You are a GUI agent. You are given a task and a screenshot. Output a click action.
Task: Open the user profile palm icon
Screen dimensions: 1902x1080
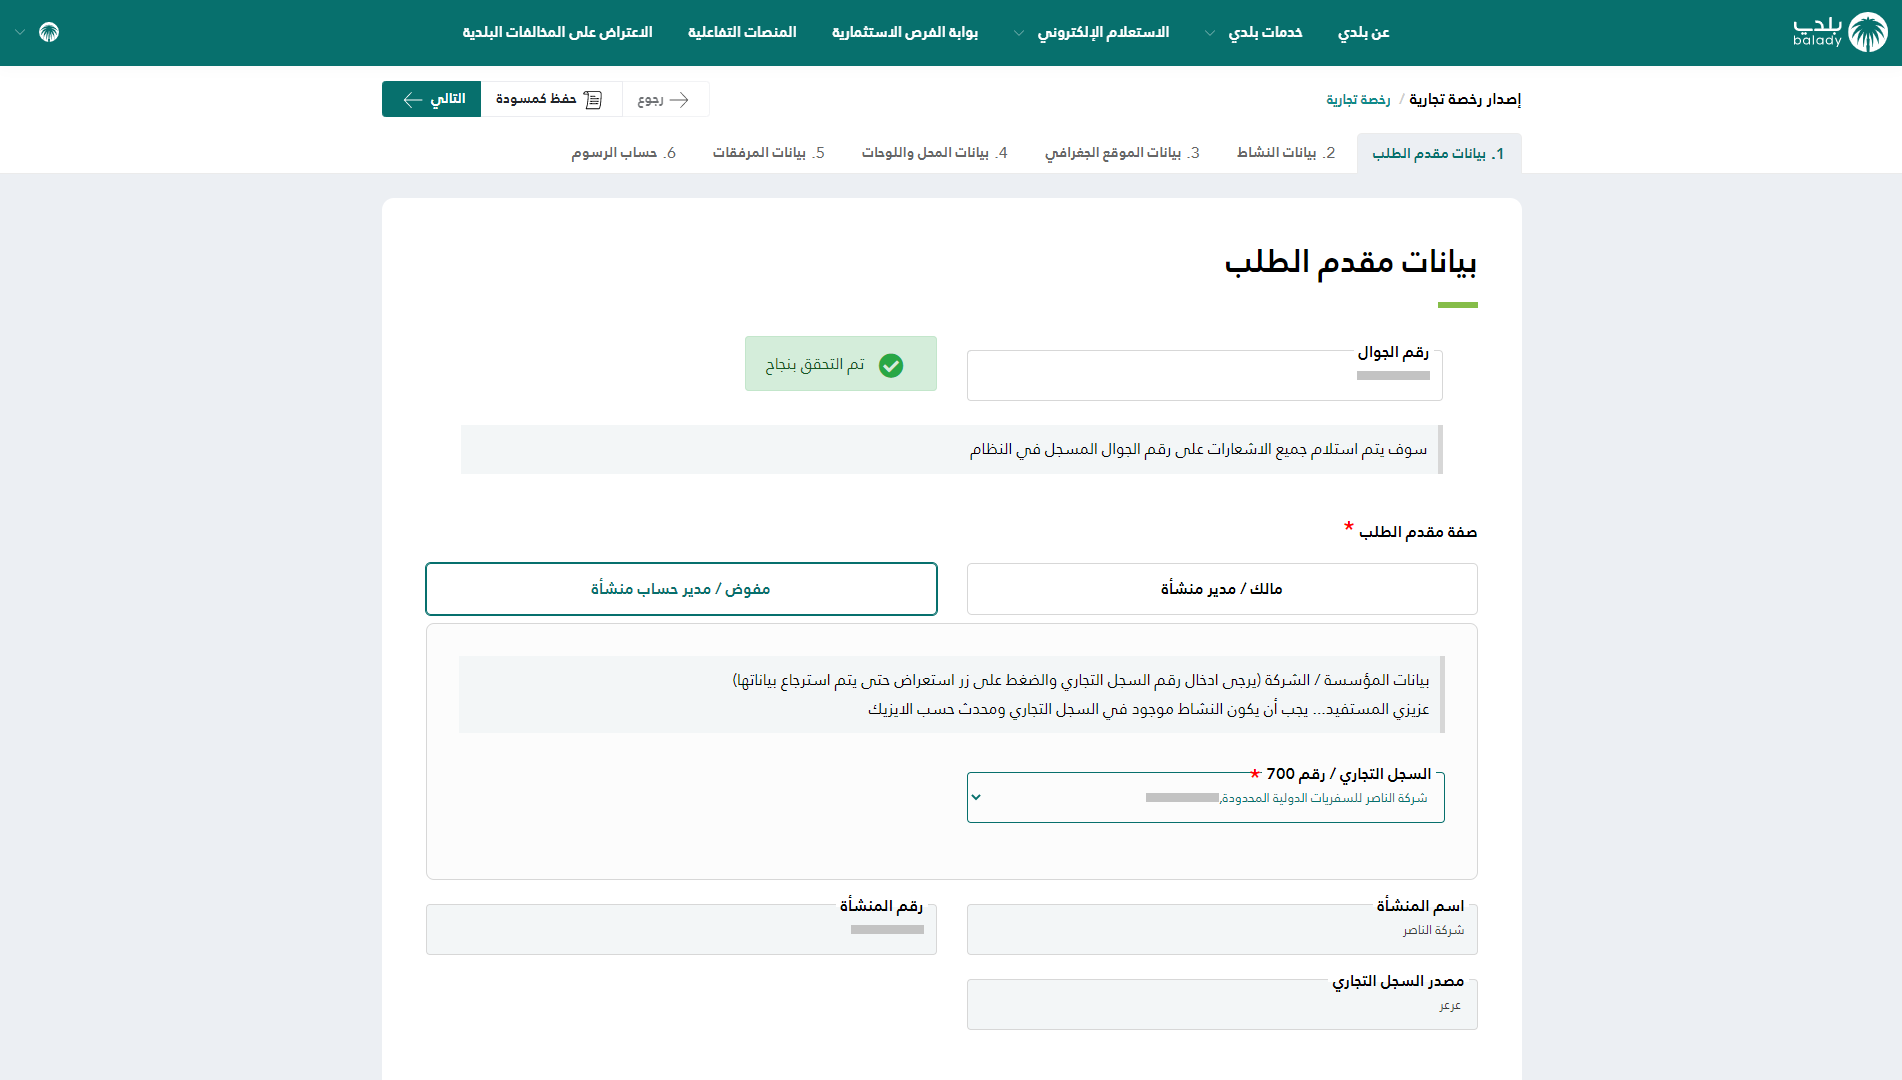49,32
